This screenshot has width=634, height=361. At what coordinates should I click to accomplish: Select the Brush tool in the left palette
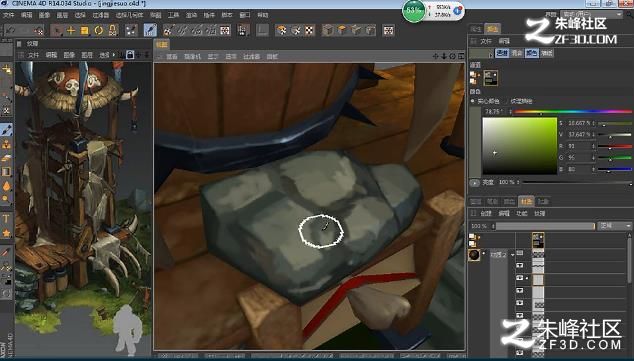pyautogui.click(x=6, y=130)
